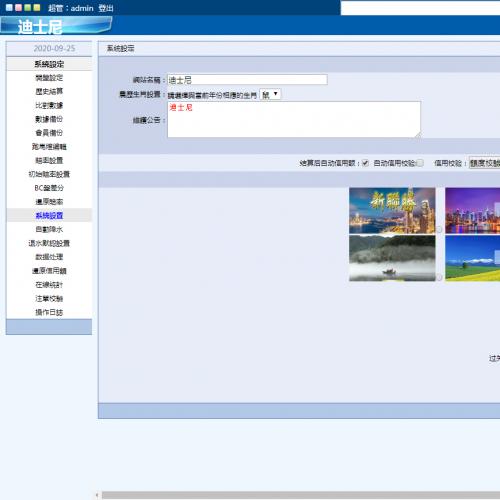Click into the 維護公告 text area

[x=294, y=119]
